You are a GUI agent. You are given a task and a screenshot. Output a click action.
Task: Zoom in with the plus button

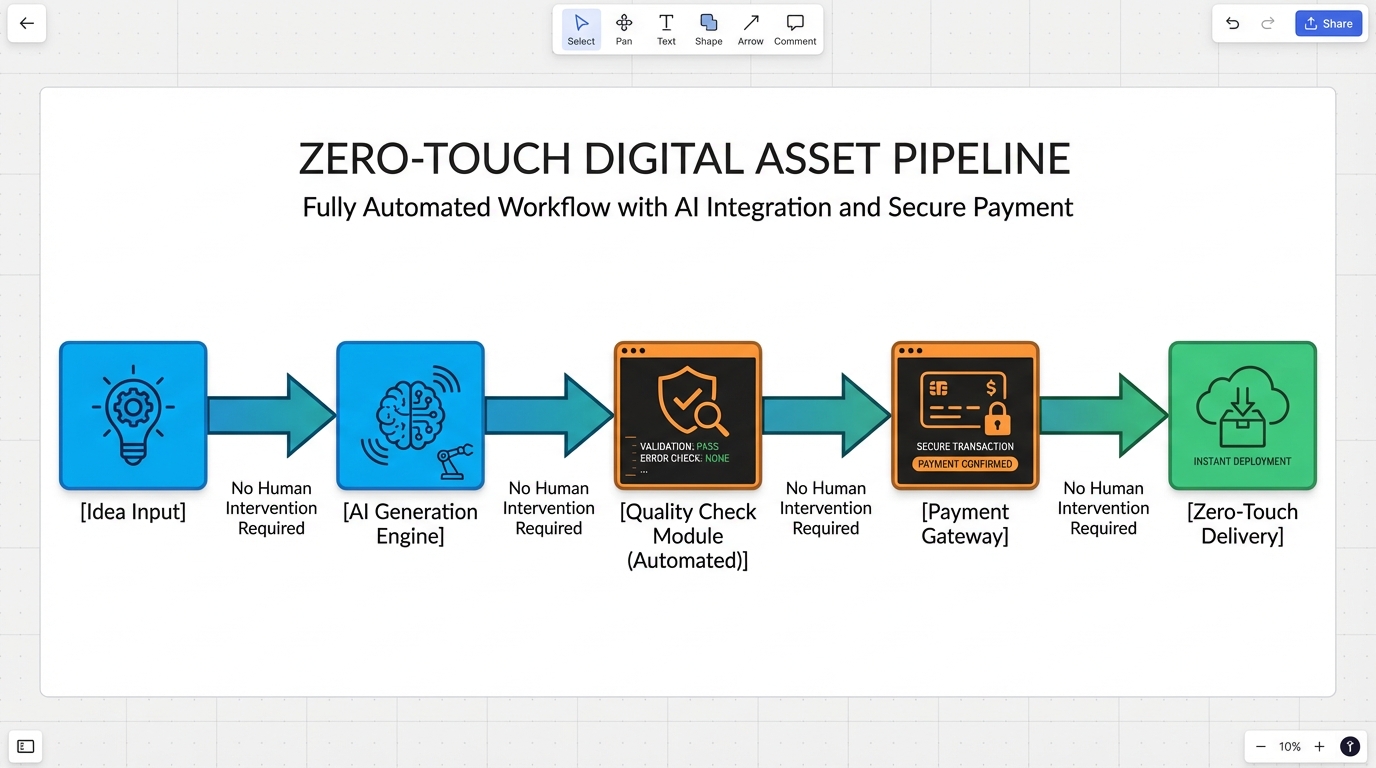click(1319, 746)
